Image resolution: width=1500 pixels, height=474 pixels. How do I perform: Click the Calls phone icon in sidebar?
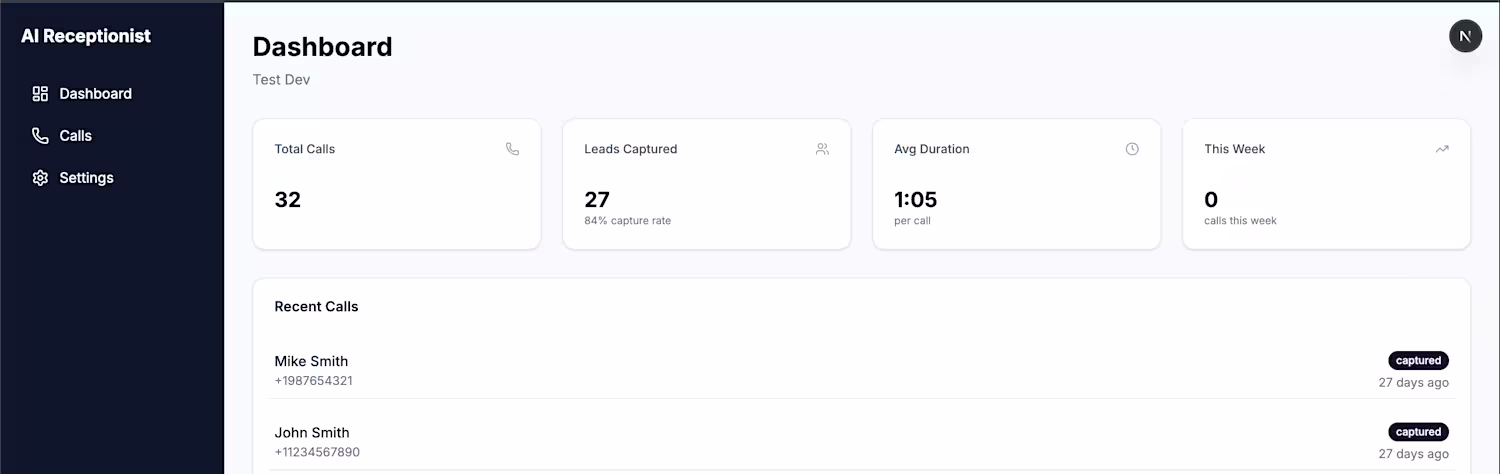point(40,136)
